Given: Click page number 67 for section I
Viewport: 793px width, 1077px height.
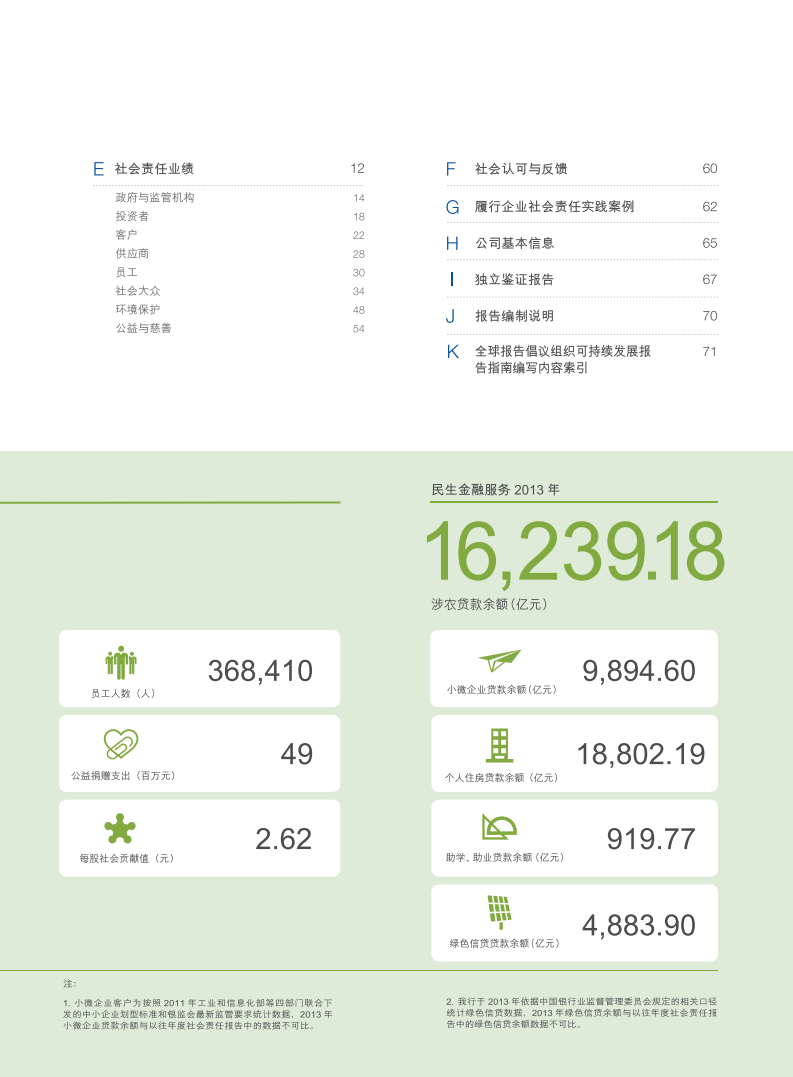Looking at the screenshot, I should [710, 280].
